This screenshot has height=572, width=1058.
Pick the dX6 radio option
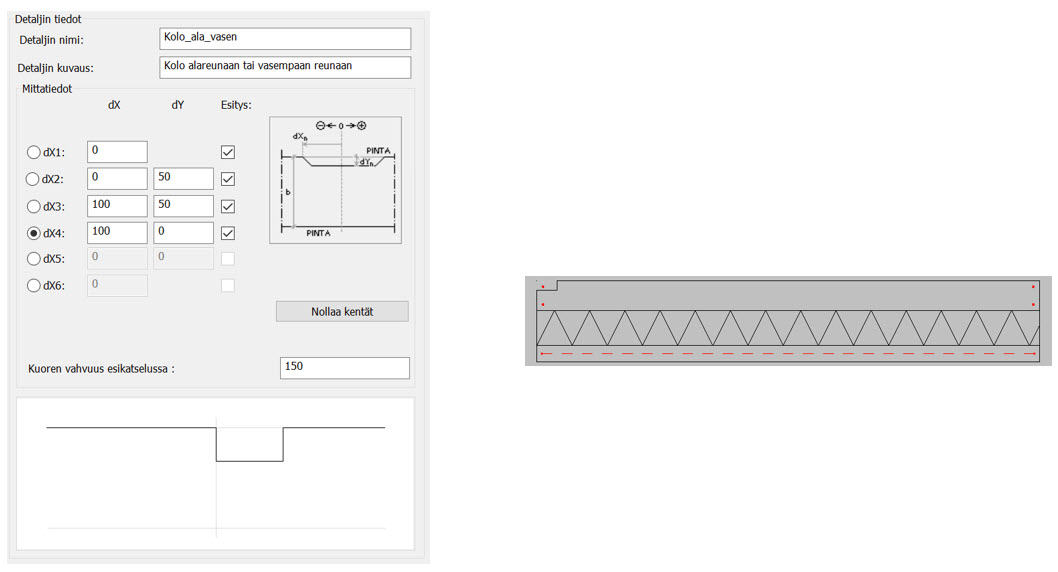click(34, 286)
